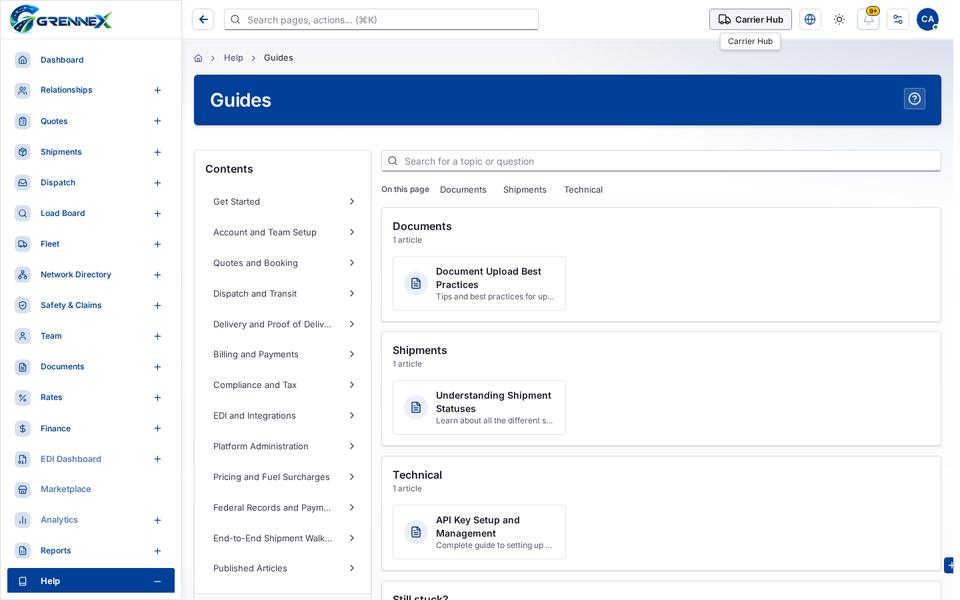960x600 pixels.
Task: Click the Help breadcrumb link
Action: coord(233,58)
